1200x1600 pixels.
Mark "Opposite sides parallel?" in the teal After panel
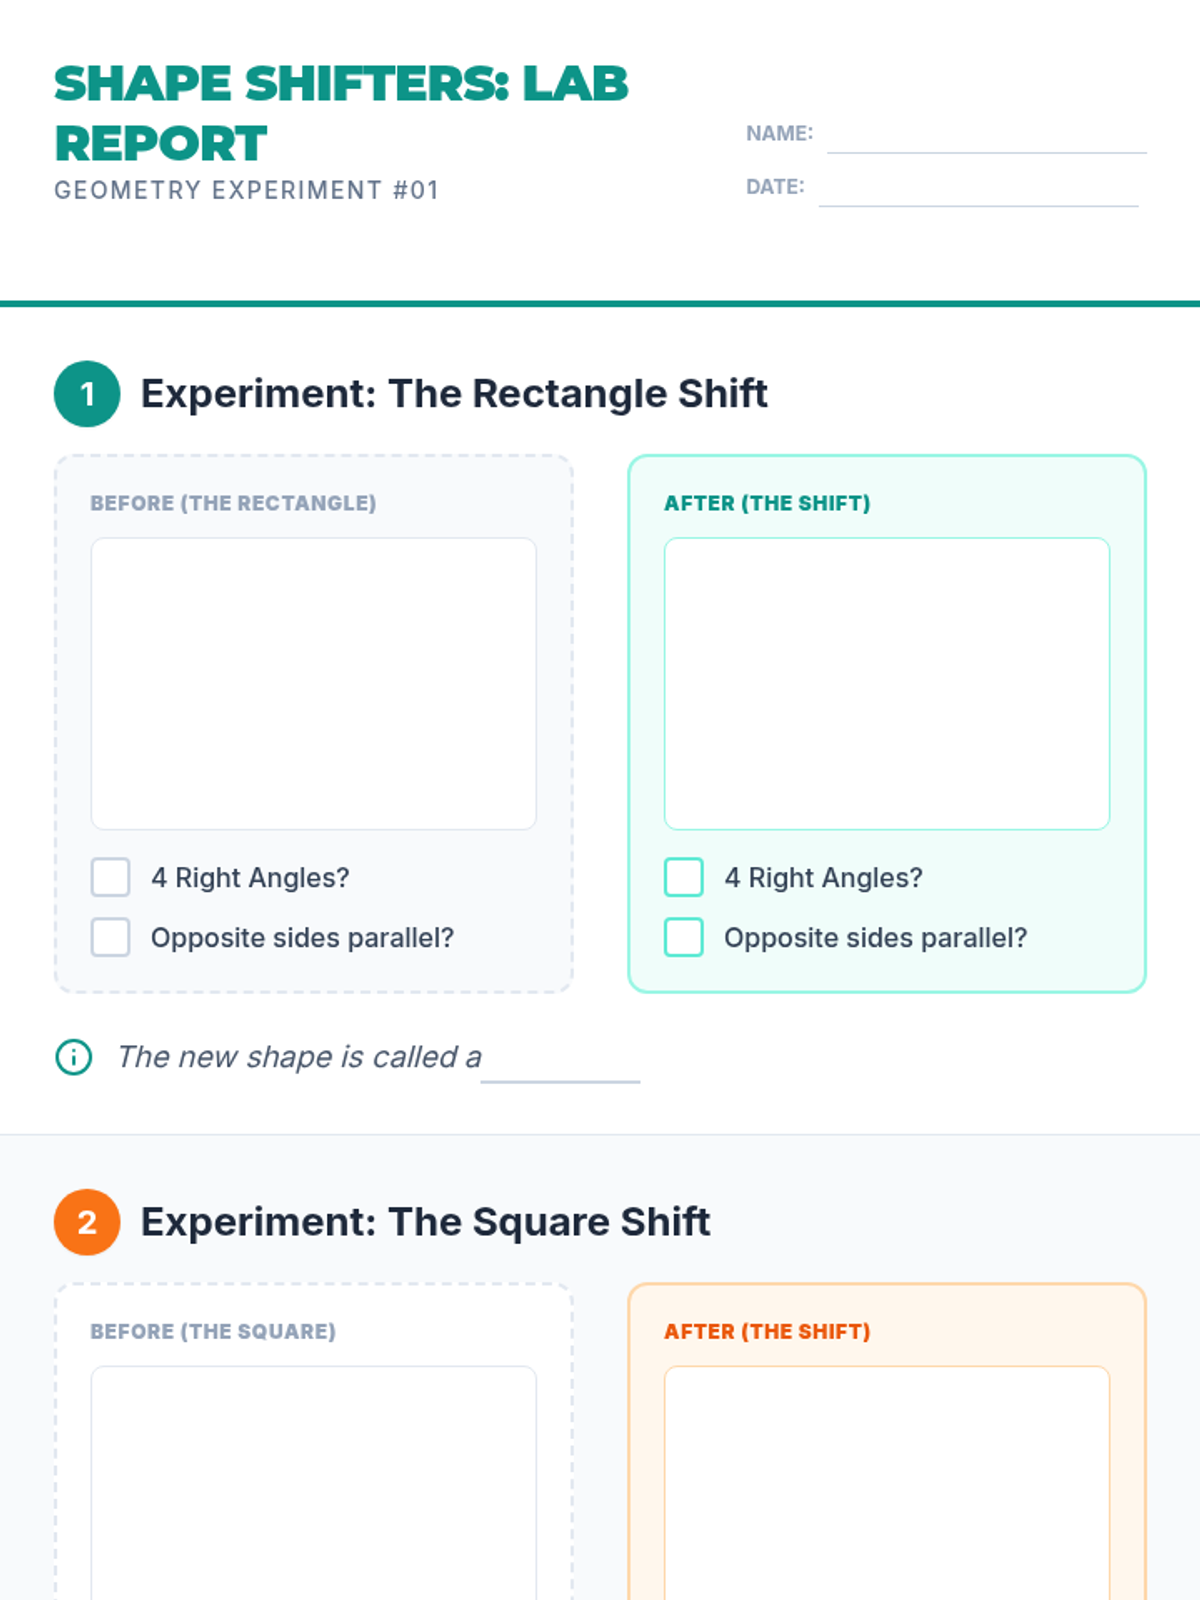(684, 937)
